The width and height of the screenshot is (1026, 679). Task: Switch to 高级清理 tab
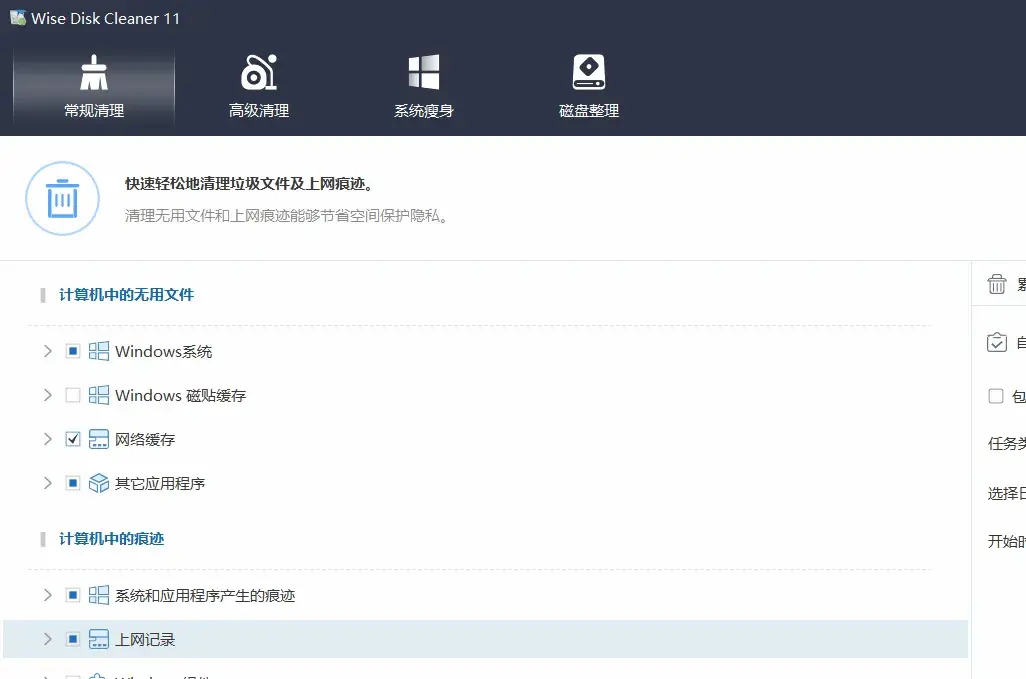[259, 86]
